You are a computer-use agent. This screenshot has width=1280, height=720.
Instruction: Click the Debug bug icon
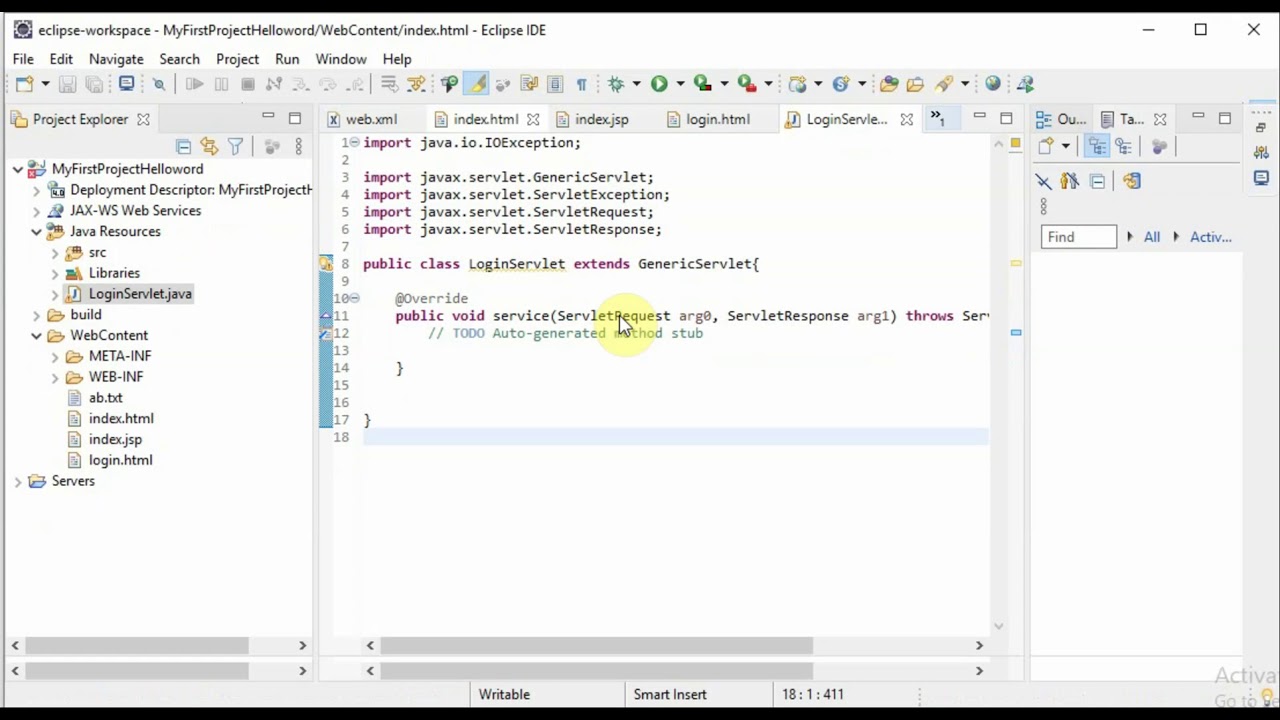[x=616, y=84]
